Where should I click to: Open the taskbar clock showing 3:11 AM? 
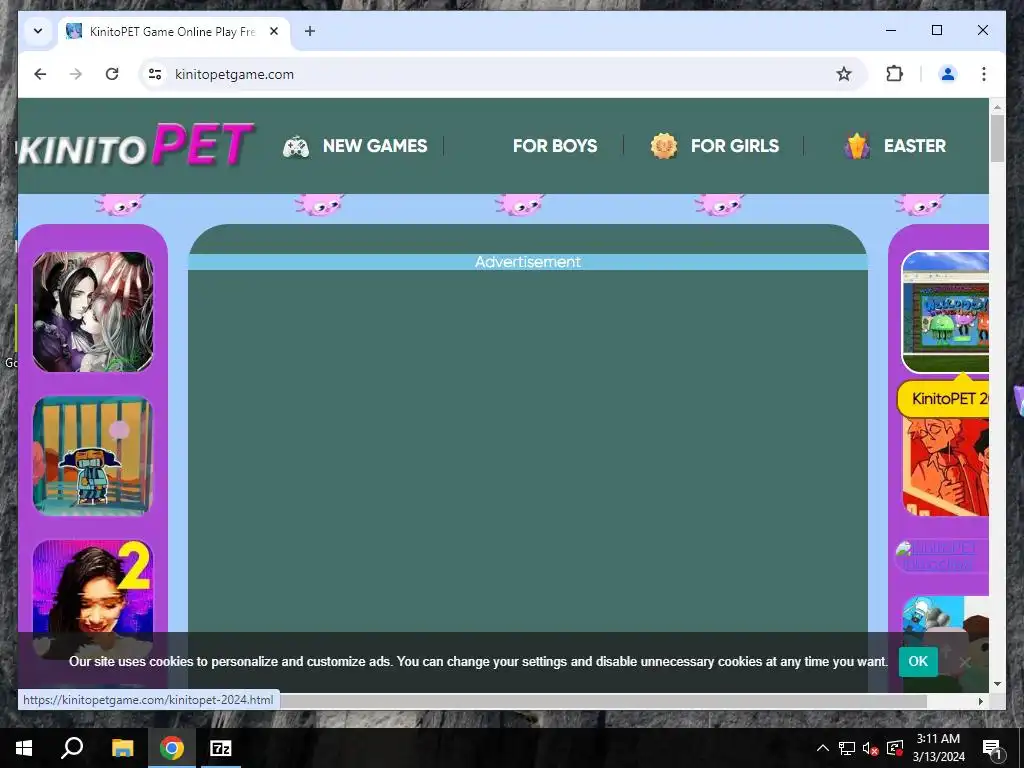[x=938, y=748]
